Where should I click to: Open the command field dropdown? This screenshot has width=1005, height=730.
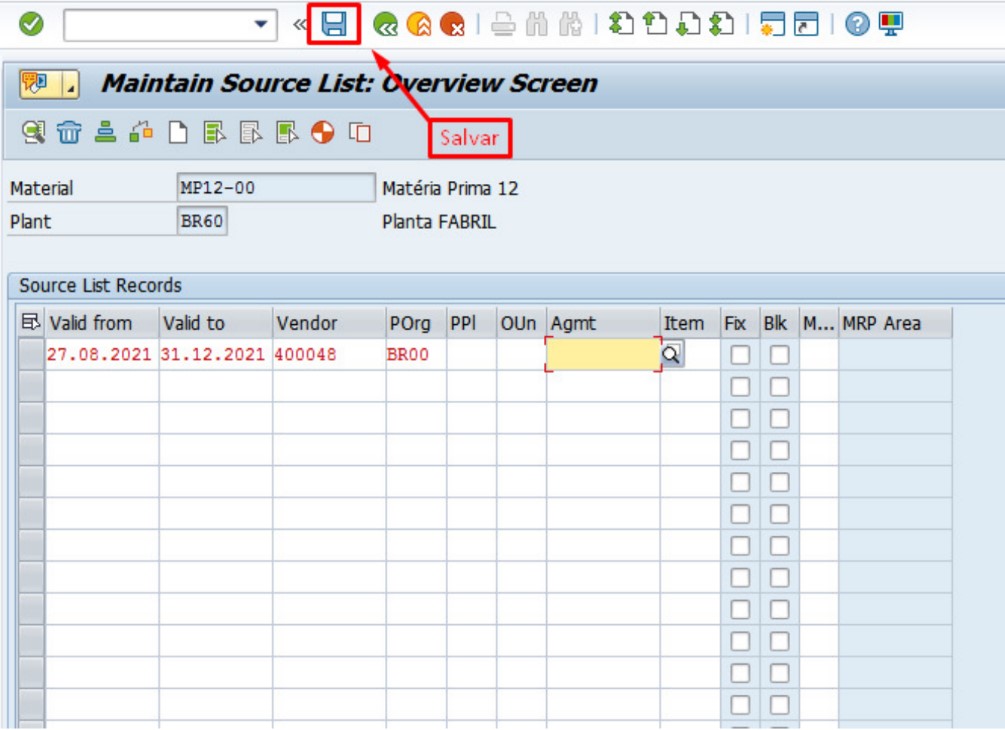coord(262,24)
